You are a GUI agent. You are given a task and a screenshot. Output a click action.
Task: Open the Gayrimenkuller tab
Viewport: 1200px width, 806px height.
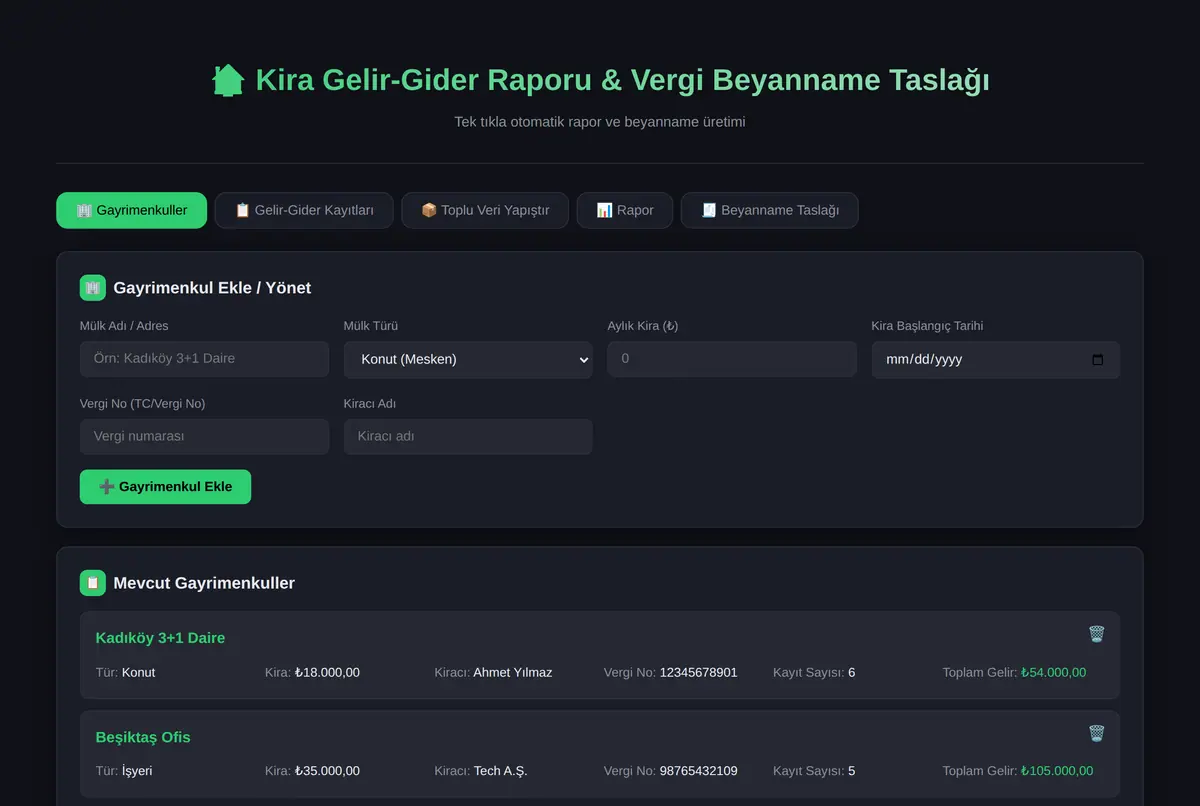point(131,210)
